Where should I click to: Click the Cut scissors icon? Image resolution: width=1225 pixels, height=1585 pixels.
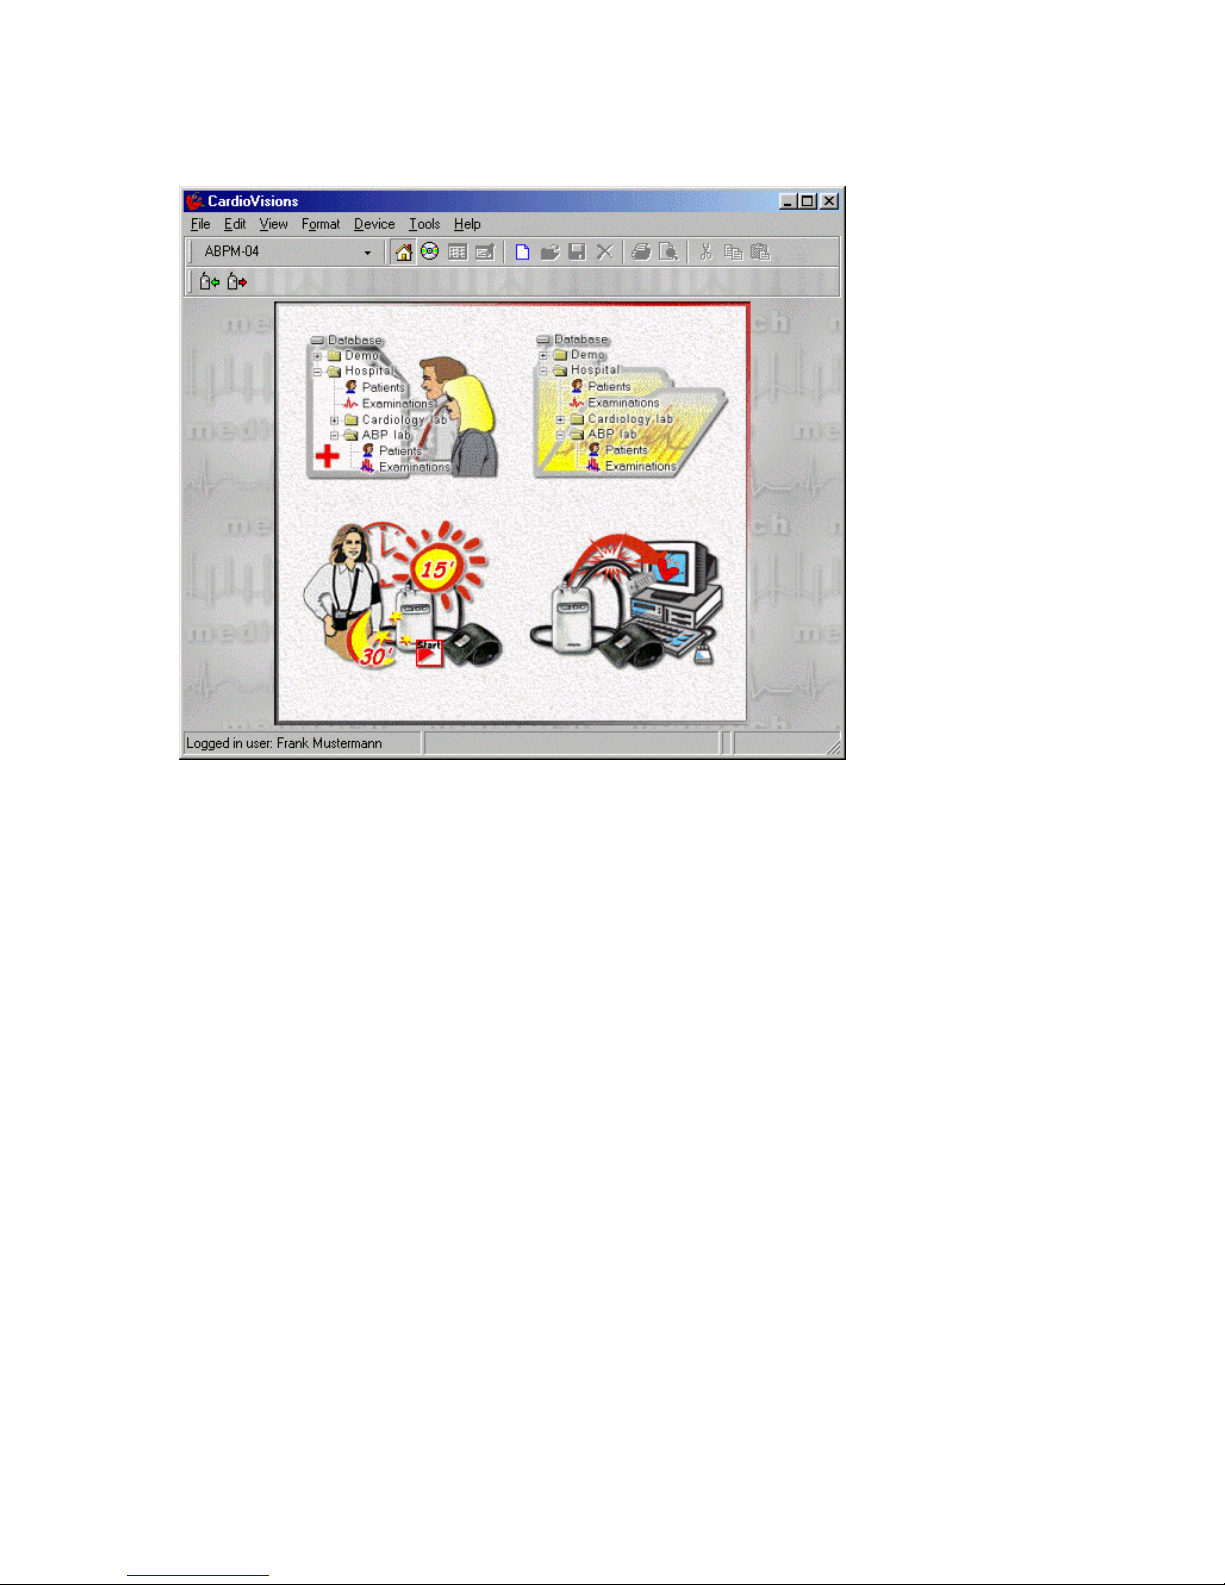(706, 252)
